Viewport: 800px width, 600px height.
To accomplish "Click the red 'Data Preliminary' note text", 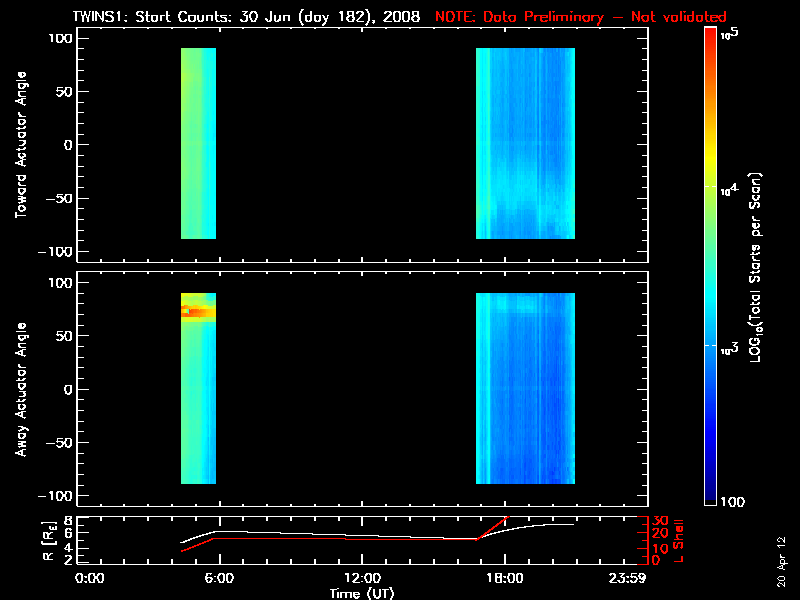I will 580,17.
